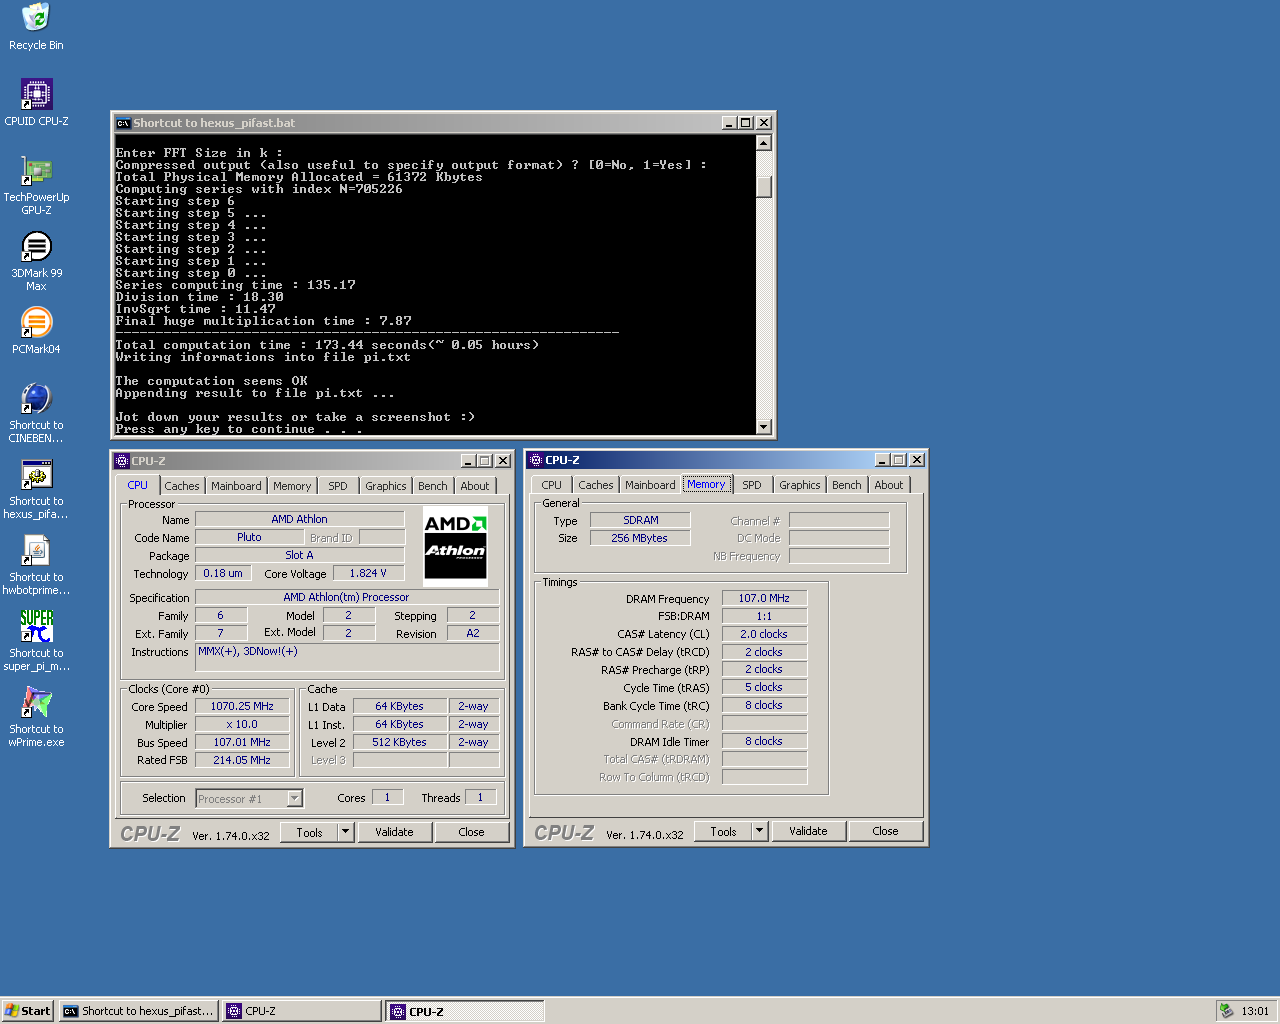Click the Rated FSB value 214.05 MHz
This screenshot has height=1024, width=1280.
tap(242, 760)
